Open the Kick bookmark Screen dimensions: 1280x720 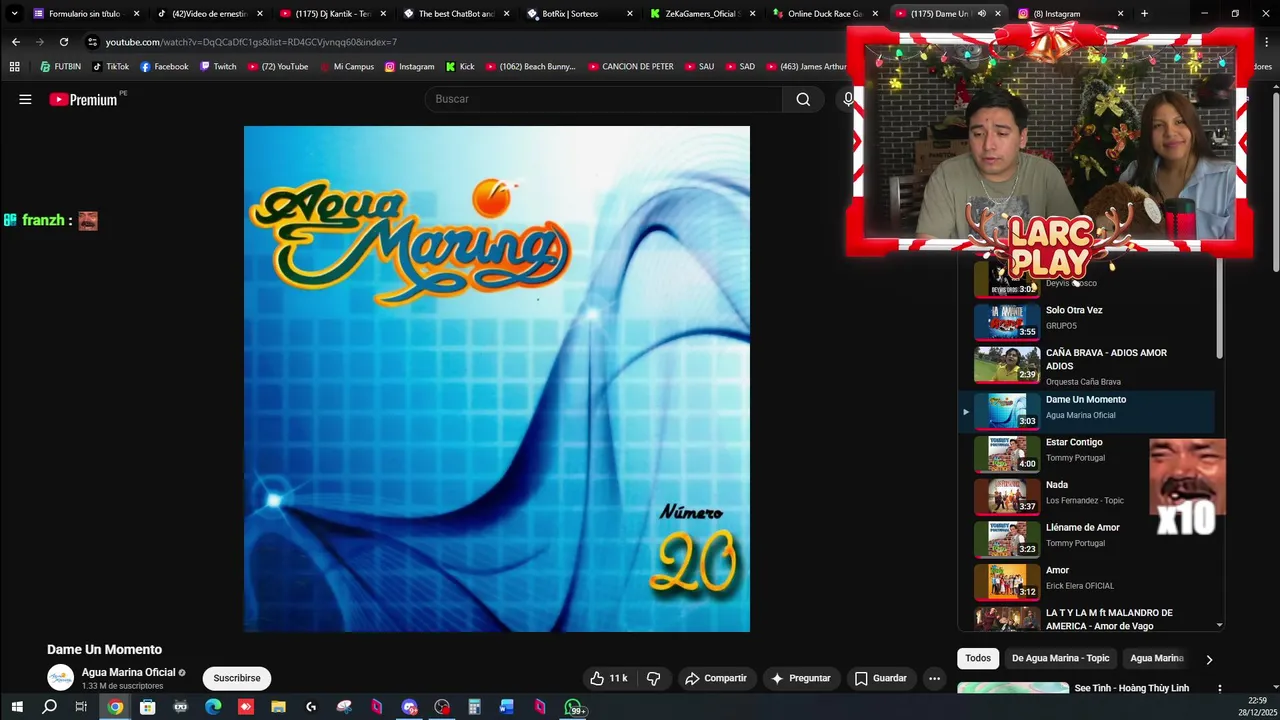(x=460, y=67)
